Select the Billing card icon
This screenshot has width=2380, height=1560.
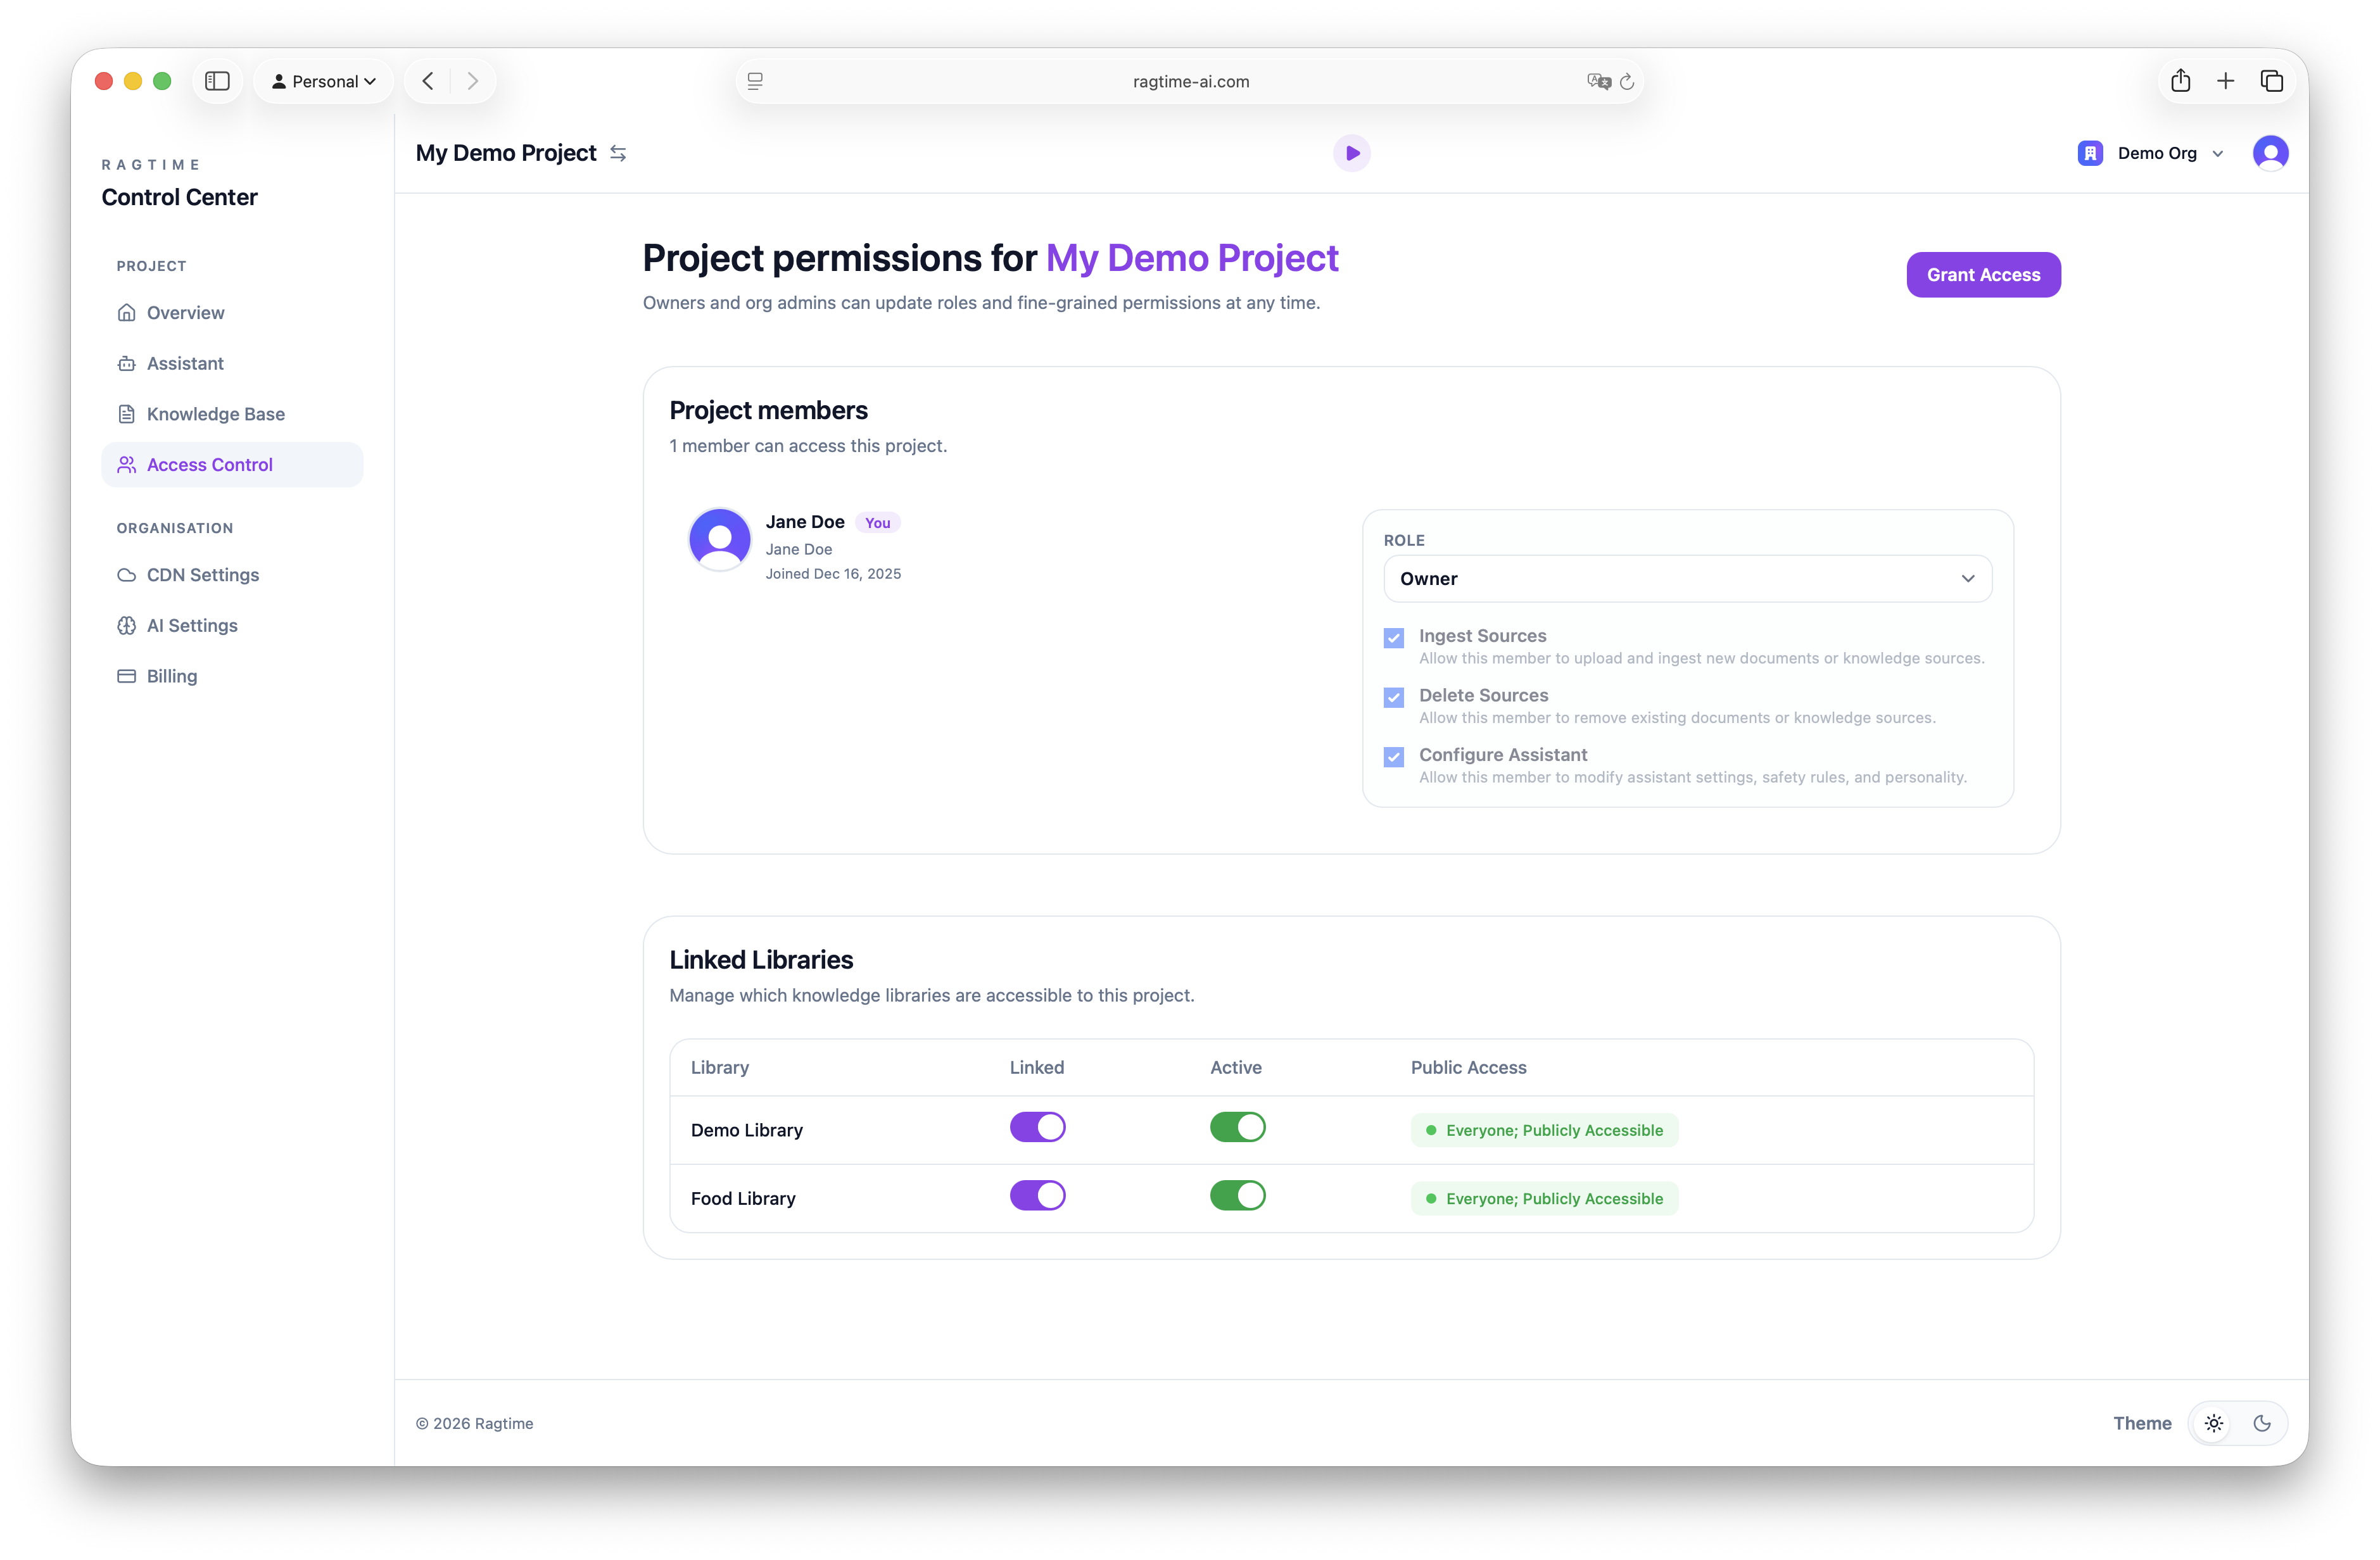[x=126, y=676]
